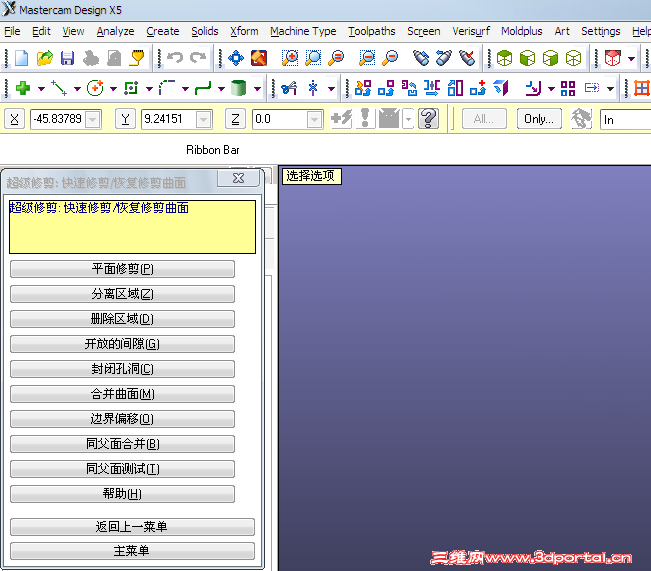Image resolution: width=651 pixels, height=571 pixels.
Task: Click in the X coordinate input field
Action: pyautogui.click(x=58, y=119)
